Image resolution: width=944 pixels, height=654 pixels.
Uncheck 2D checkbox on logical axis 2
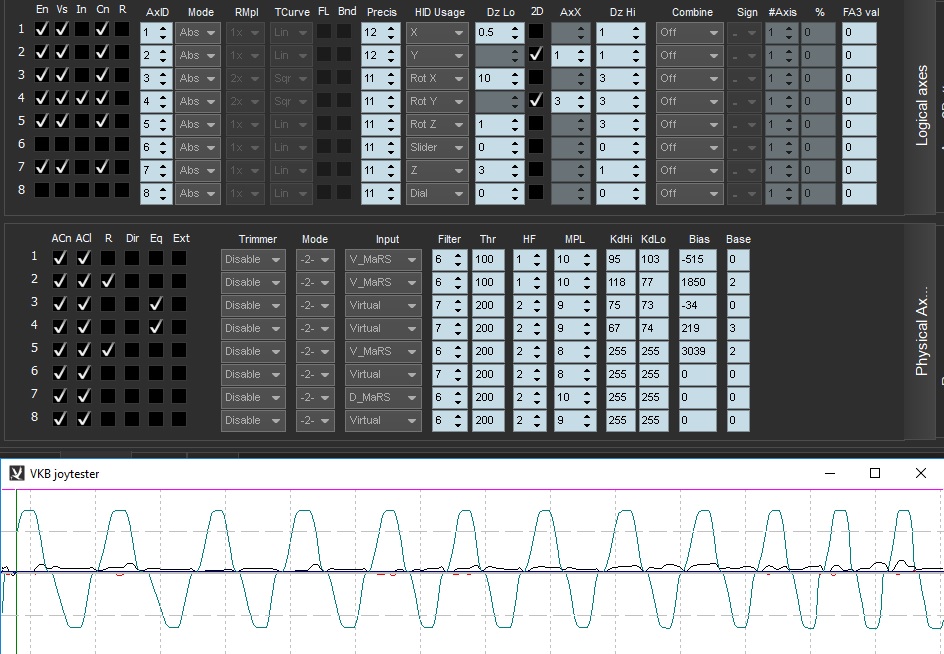pyautogui.click(x=536, y=55)
